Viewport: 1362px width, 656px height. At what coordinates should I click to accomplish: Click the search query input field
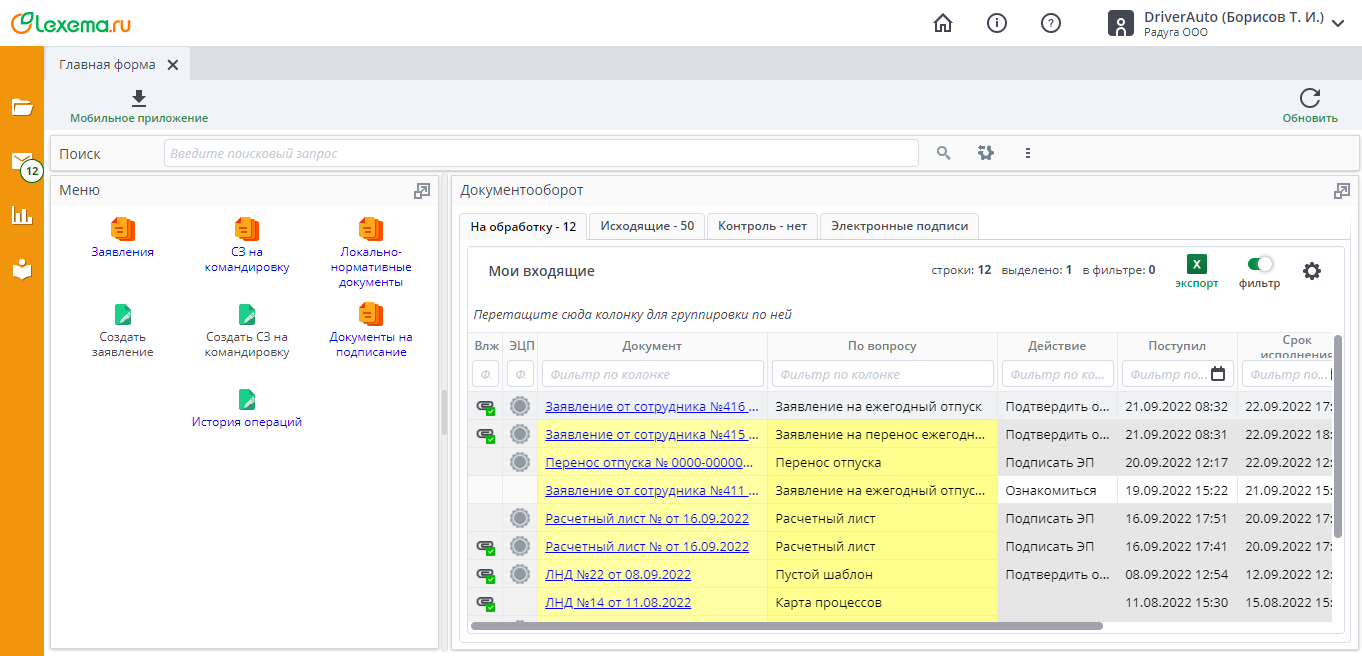click(540, 153)
